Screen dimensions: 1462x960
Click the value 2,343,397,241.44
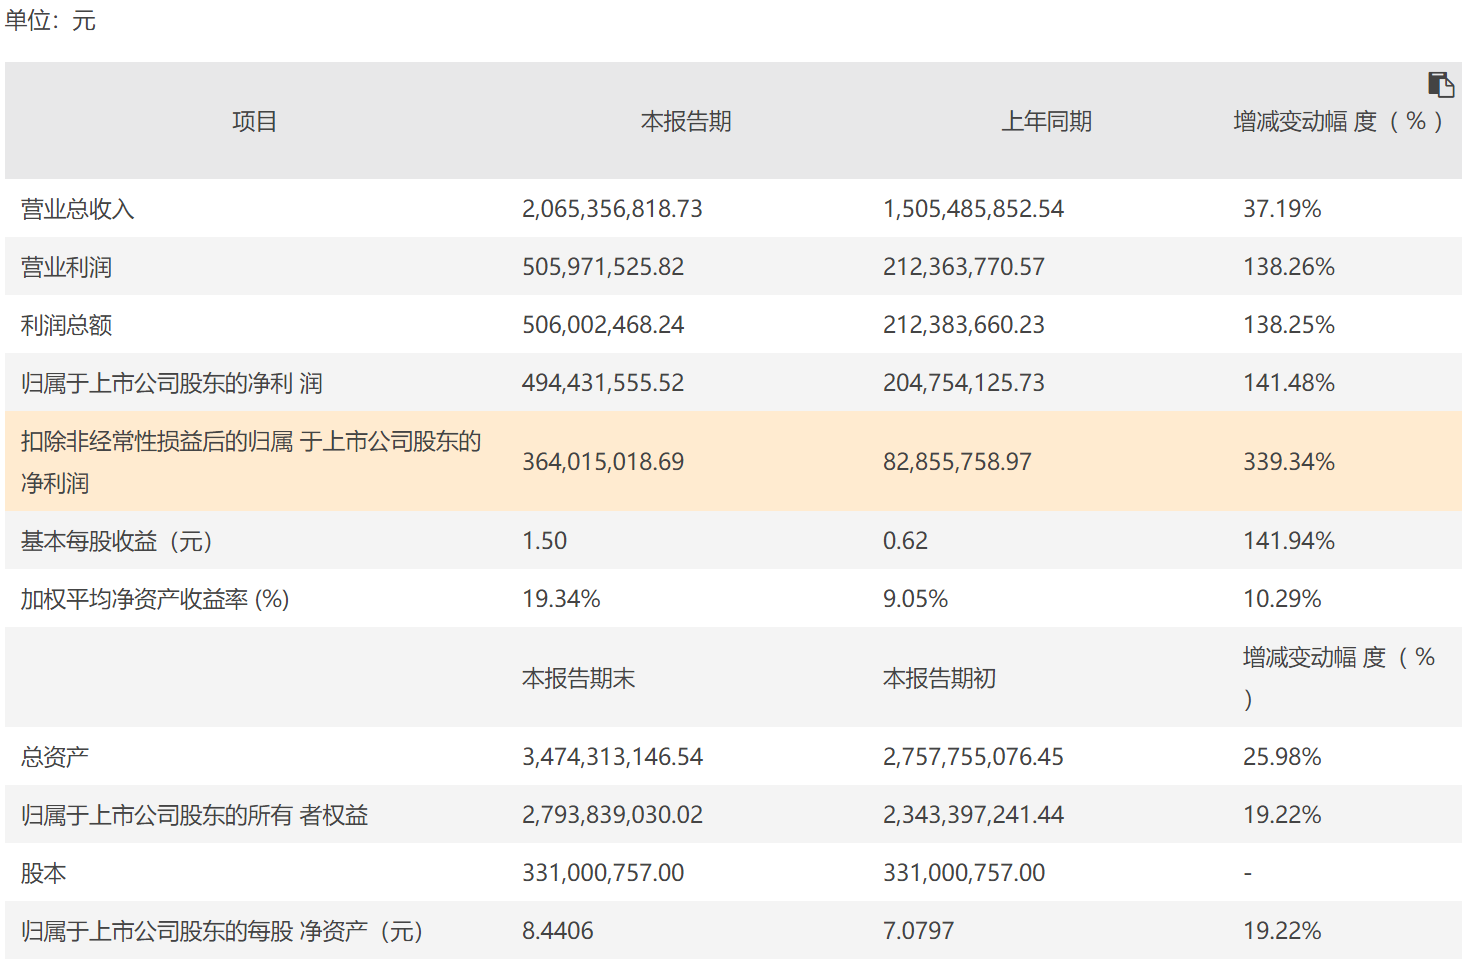(x=973, y=815)
